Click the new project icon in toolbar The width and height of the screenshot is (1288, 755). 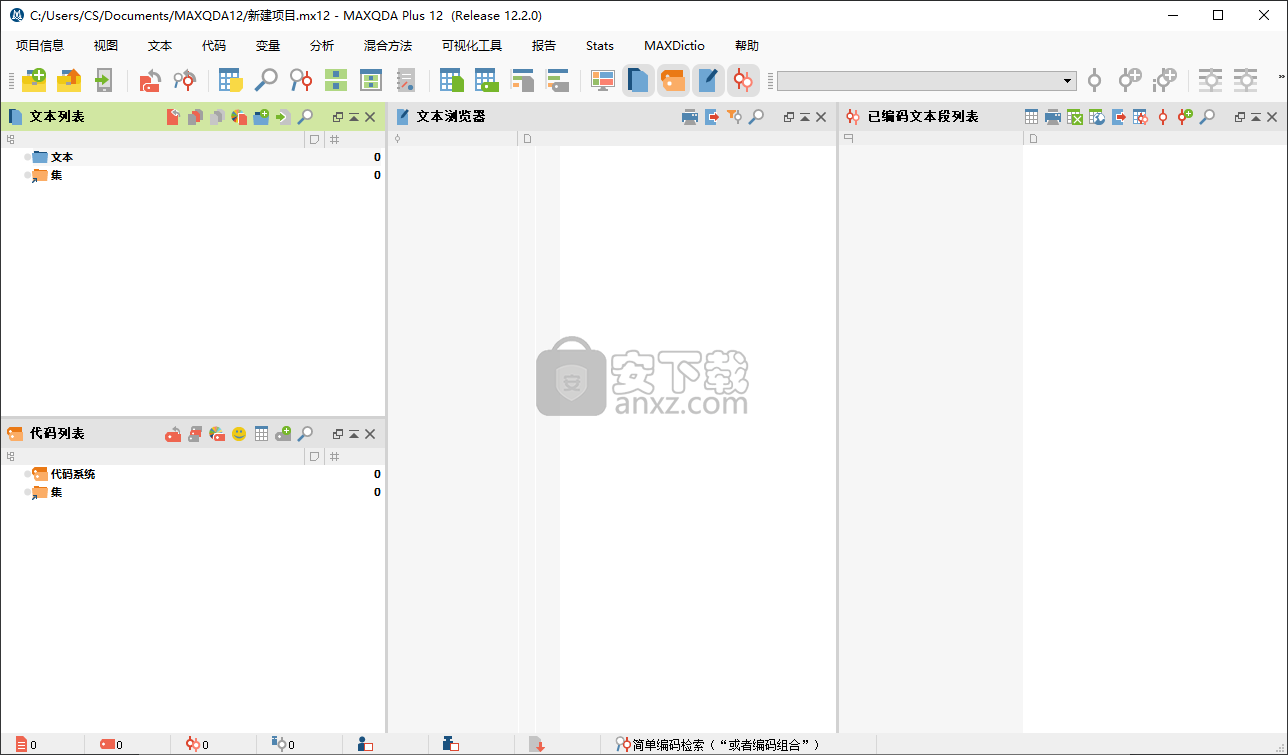pyautogui.click(x=34, y=80)
